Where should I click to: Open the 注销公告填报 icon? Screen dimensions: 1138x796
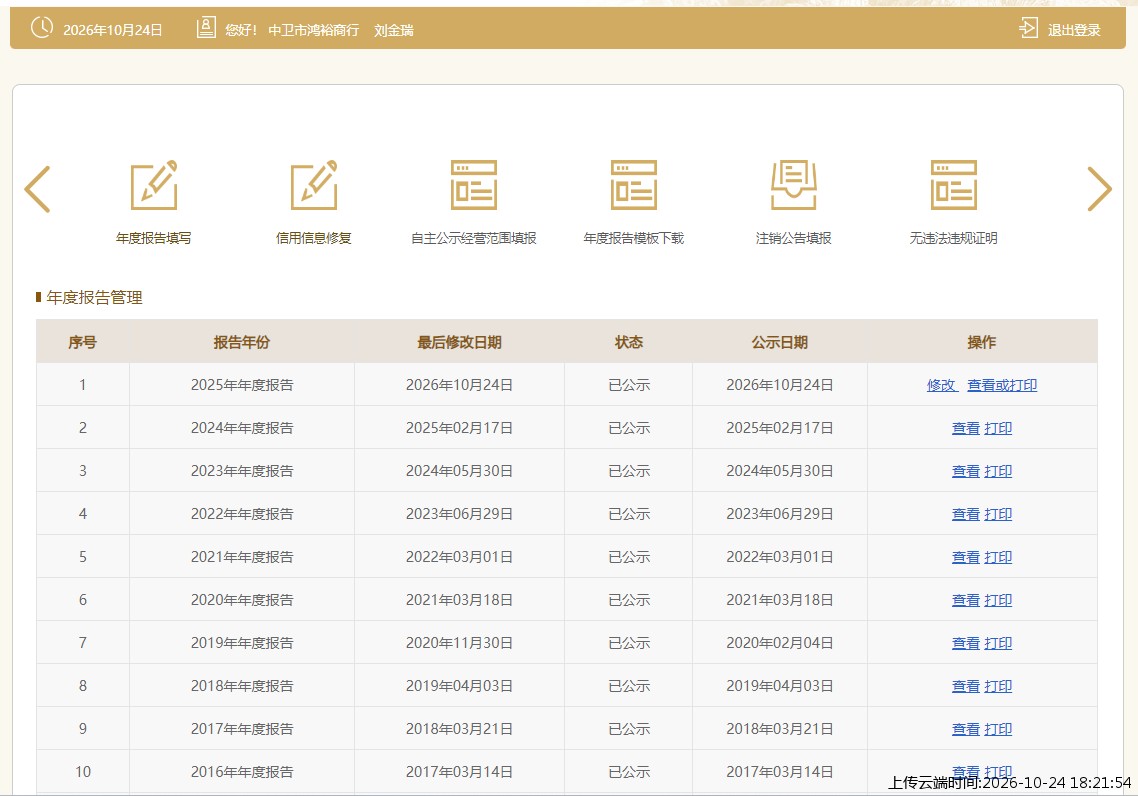793,185
